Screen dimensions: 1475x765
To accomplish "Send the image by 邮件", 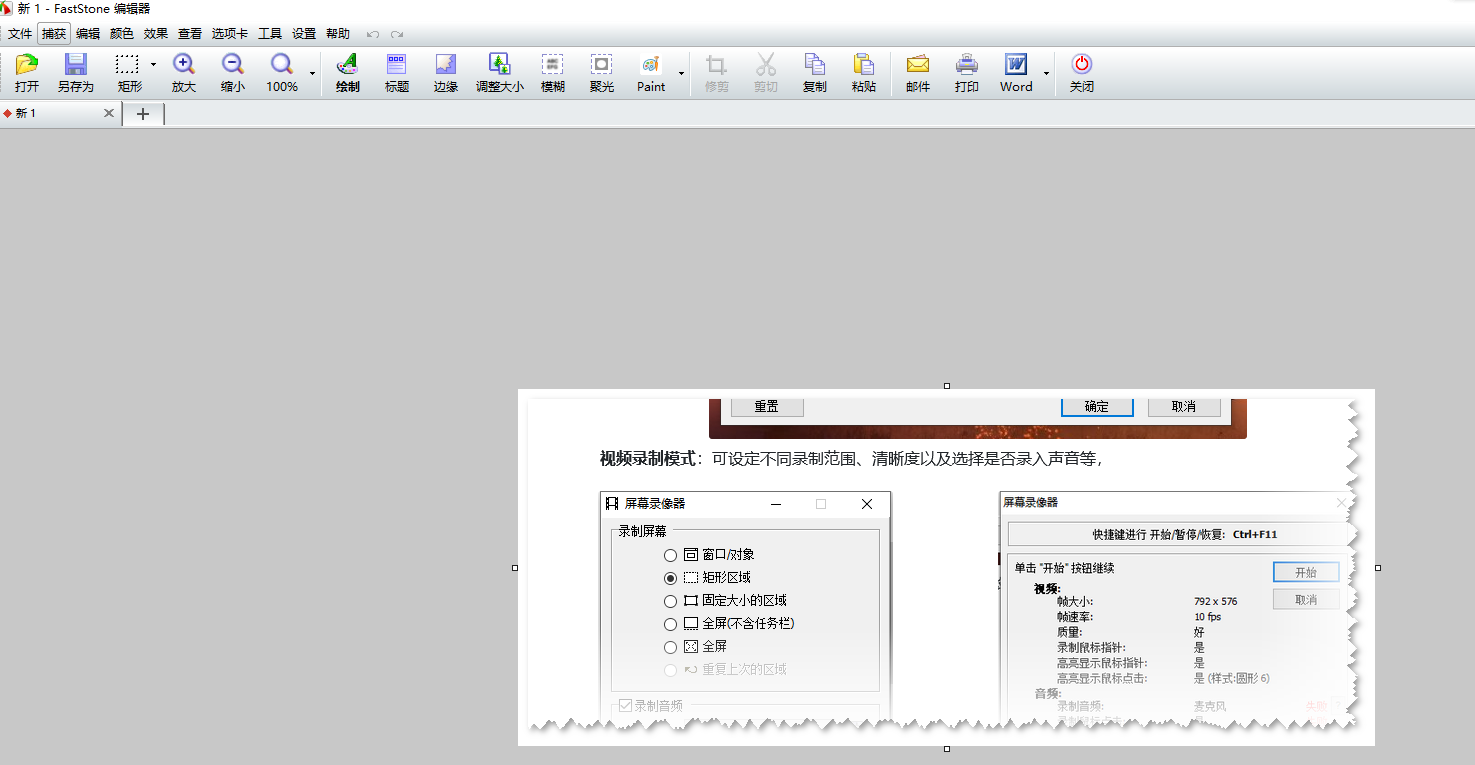I will [x=917, y=73].
